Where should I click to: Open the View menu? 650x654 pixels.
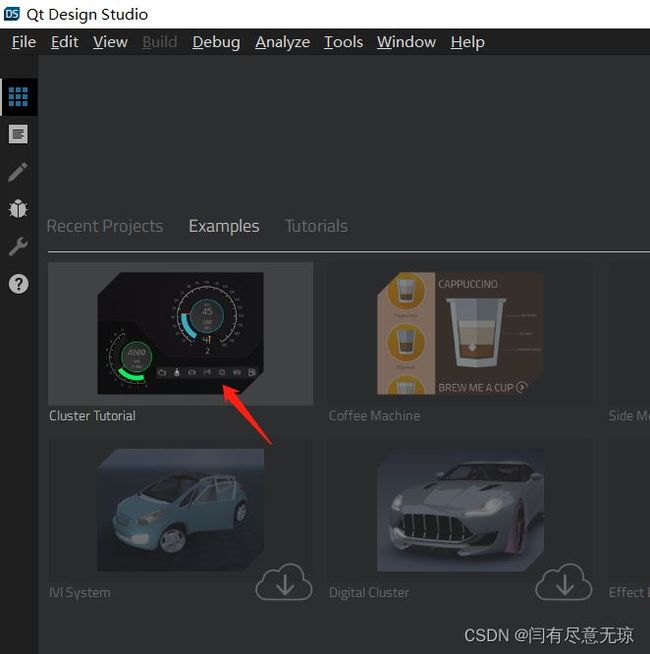(110, 42)
